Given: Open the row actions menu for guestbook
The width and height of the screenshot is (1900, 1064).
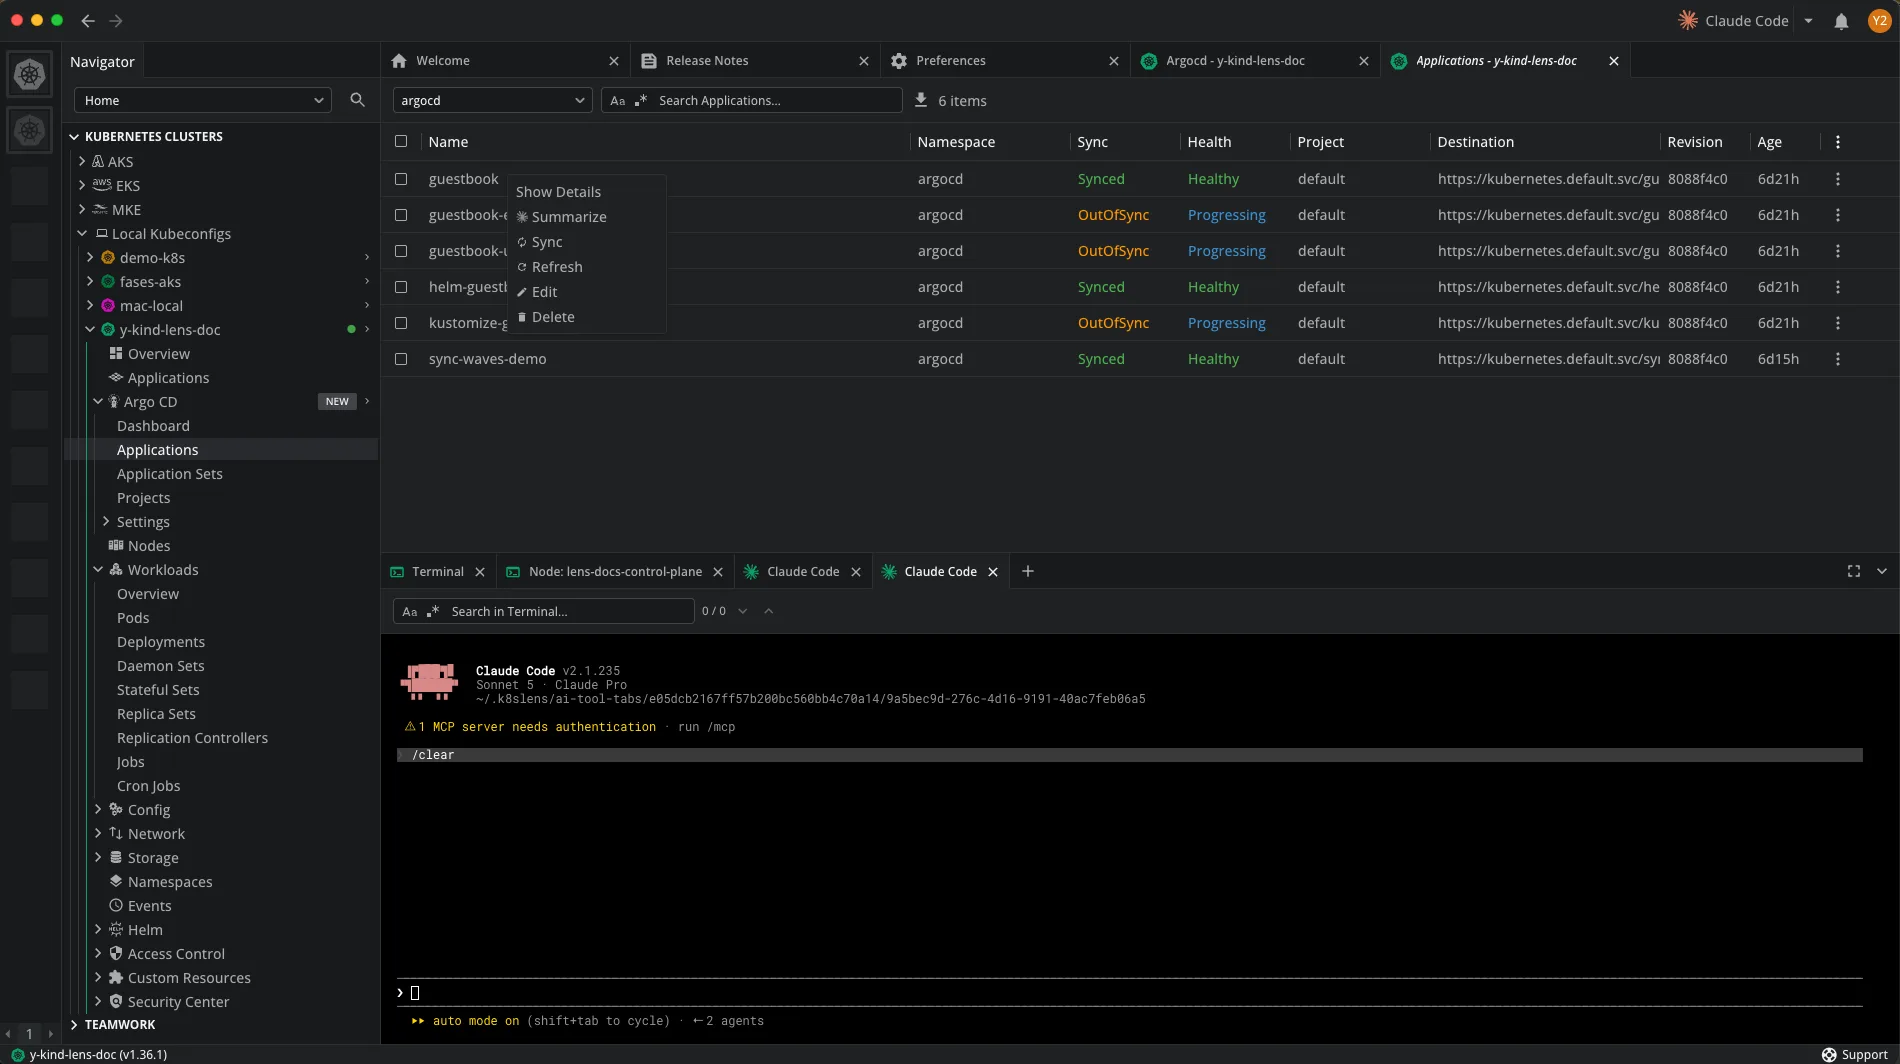Looking at the screenshot, I should tap(1838, 179).
